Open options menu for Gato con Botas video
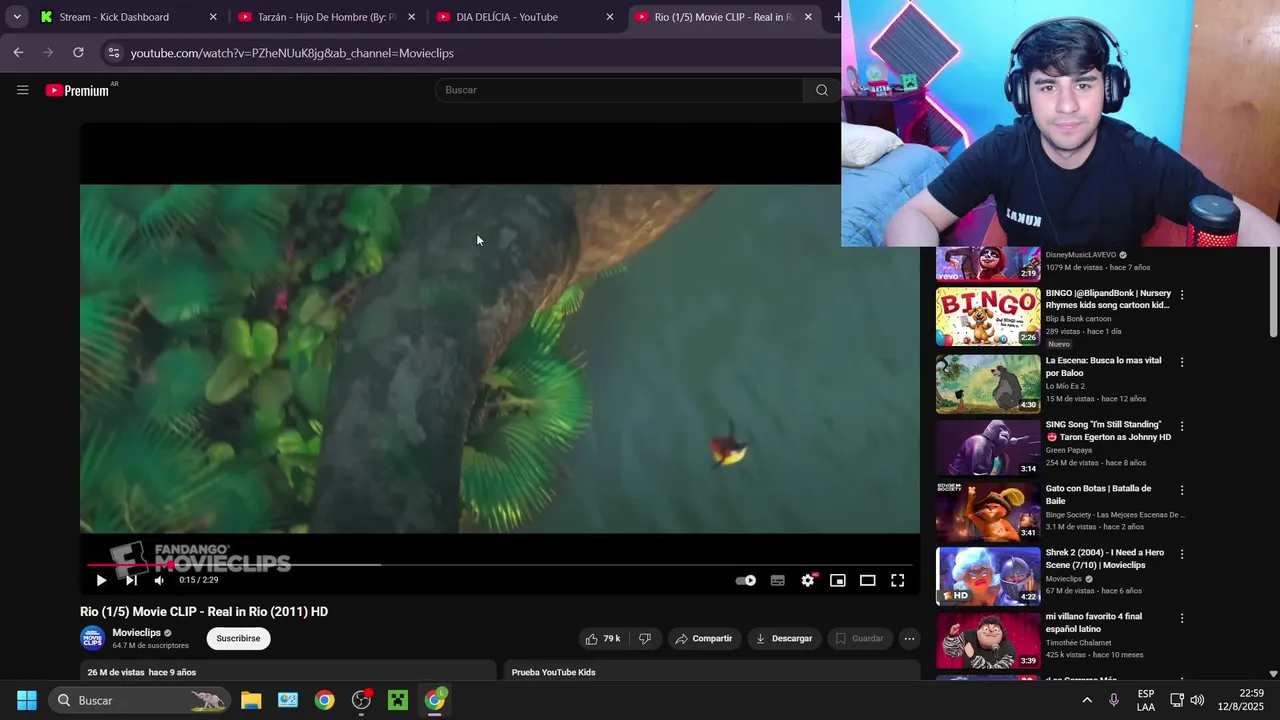Viewport: 1280px width, 720px height. [1182, 490]
